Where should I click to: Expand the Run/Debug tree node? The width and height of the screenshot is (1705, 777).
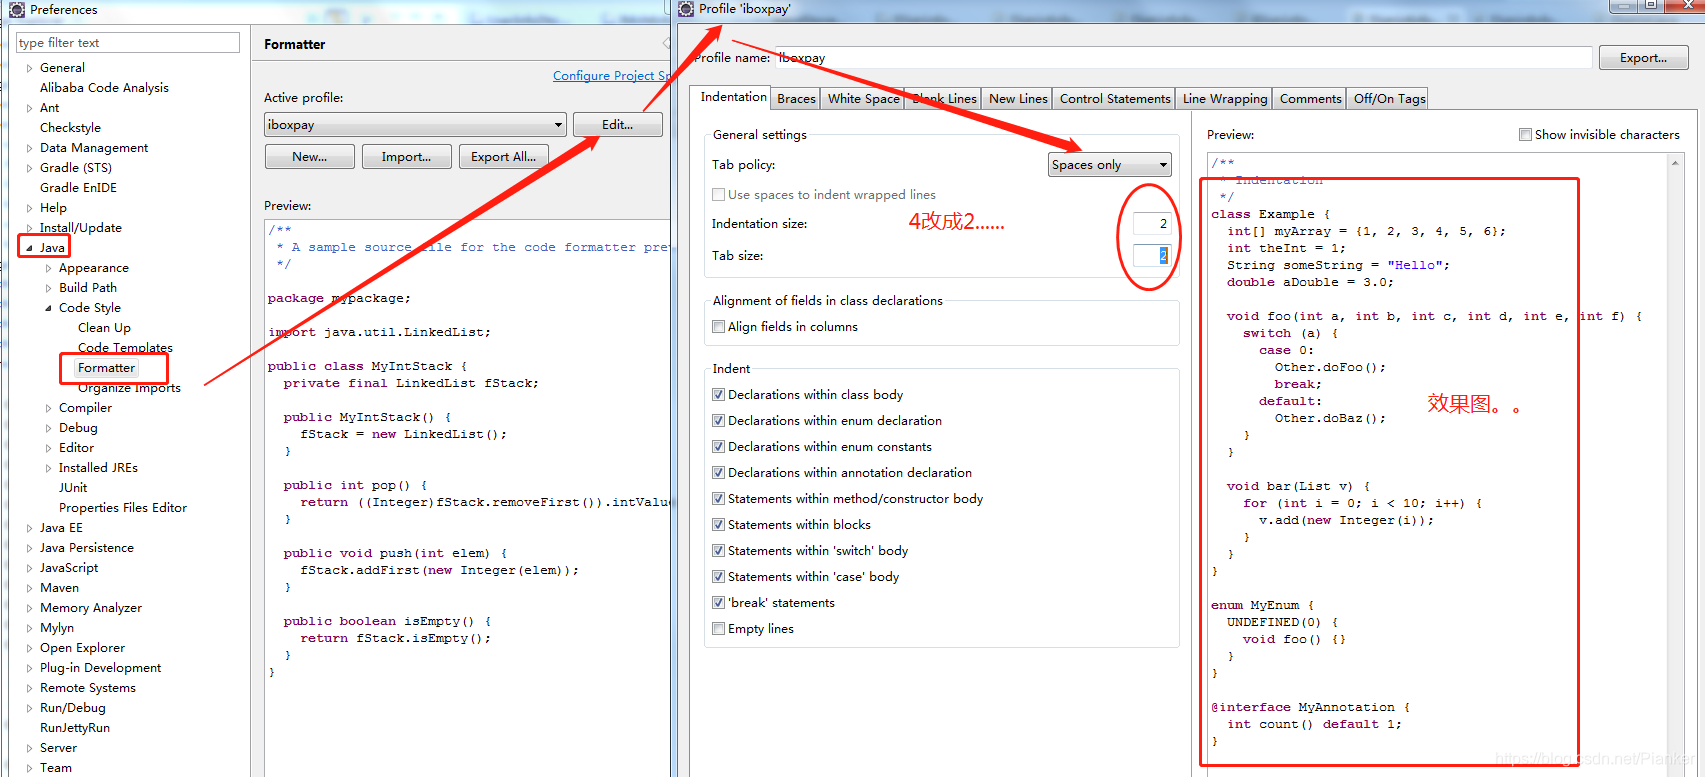coord(29,708)
